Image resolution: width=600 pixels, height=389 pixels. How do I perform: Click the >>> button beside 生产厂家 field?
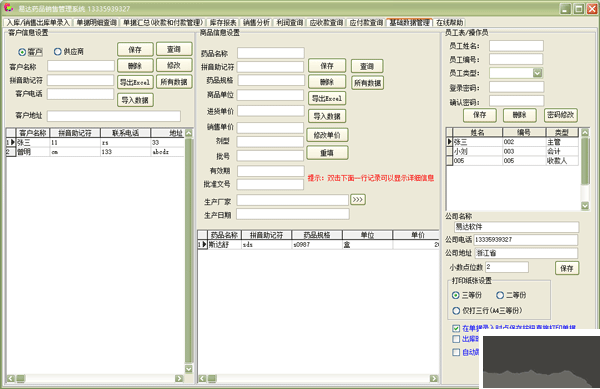(357, 200)
